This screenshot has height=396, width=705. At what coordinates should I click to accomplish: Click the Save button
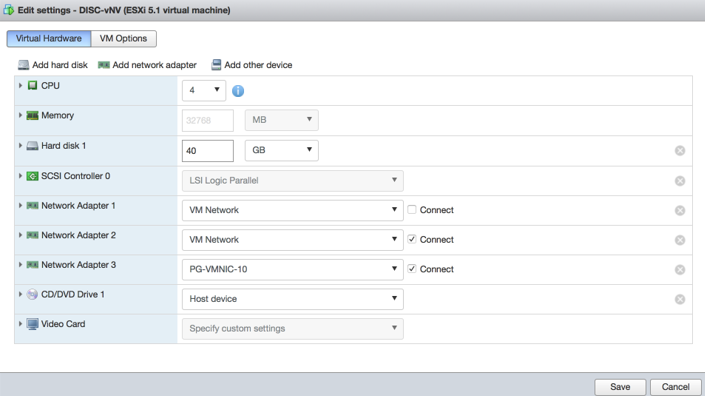point(620,387)
